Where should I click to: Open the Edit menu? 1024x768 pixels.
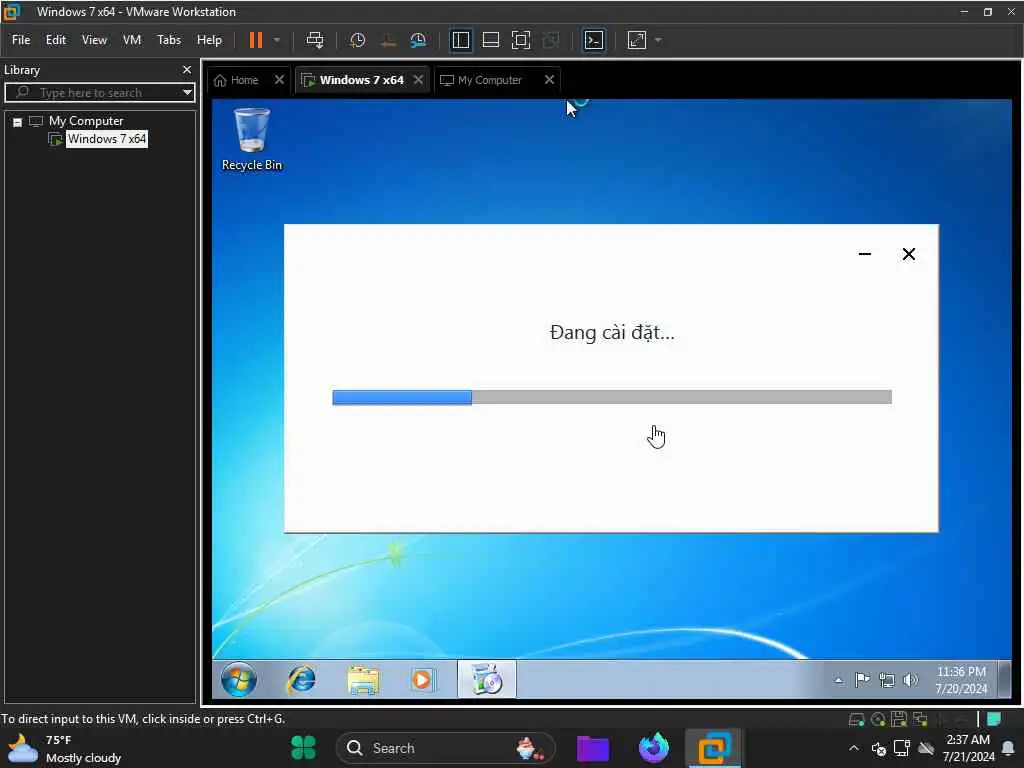56,40
